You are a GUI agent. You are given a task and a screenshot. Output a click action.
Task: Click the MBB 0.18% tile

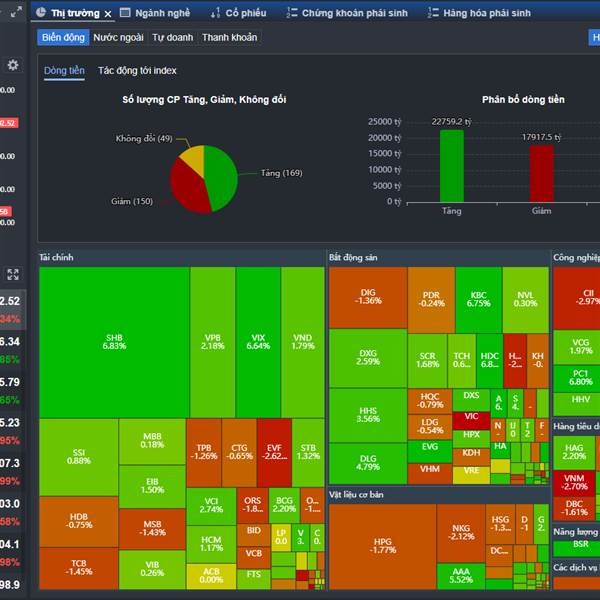152,441
